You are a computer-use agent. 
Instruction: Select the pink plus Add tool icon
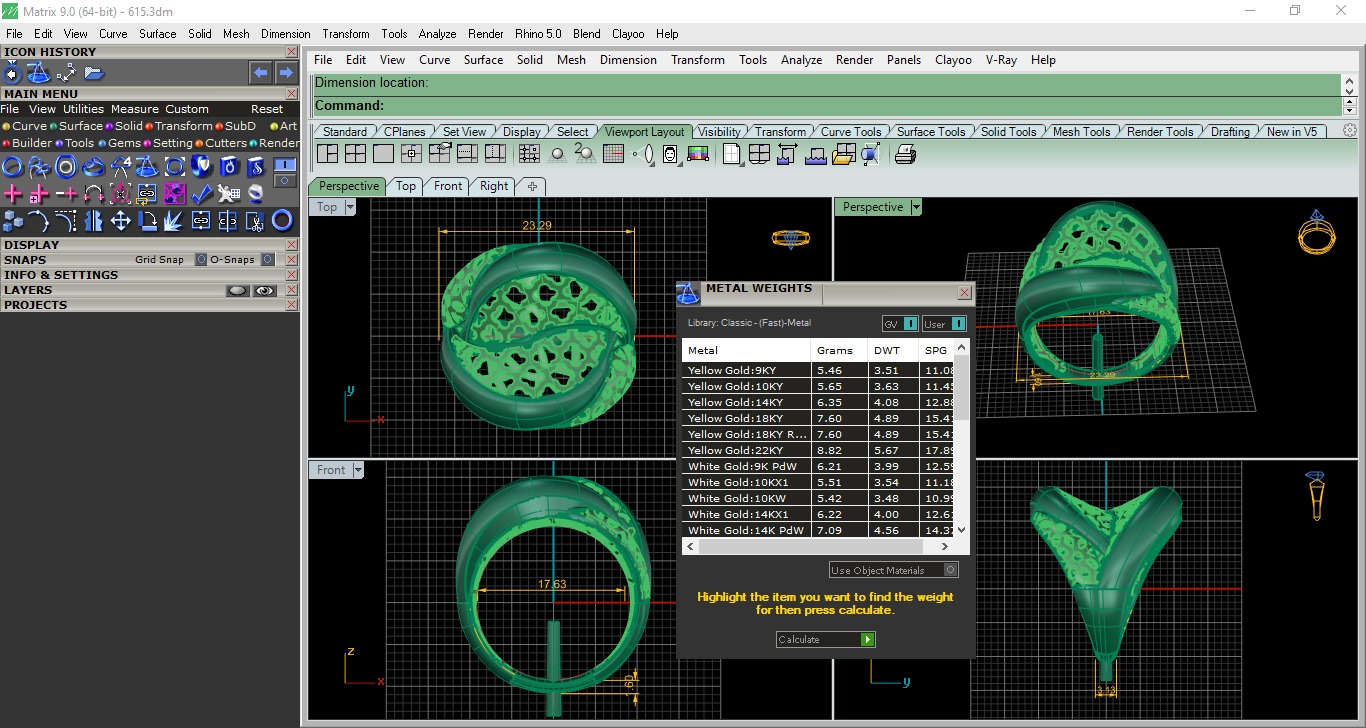[13, 193]
